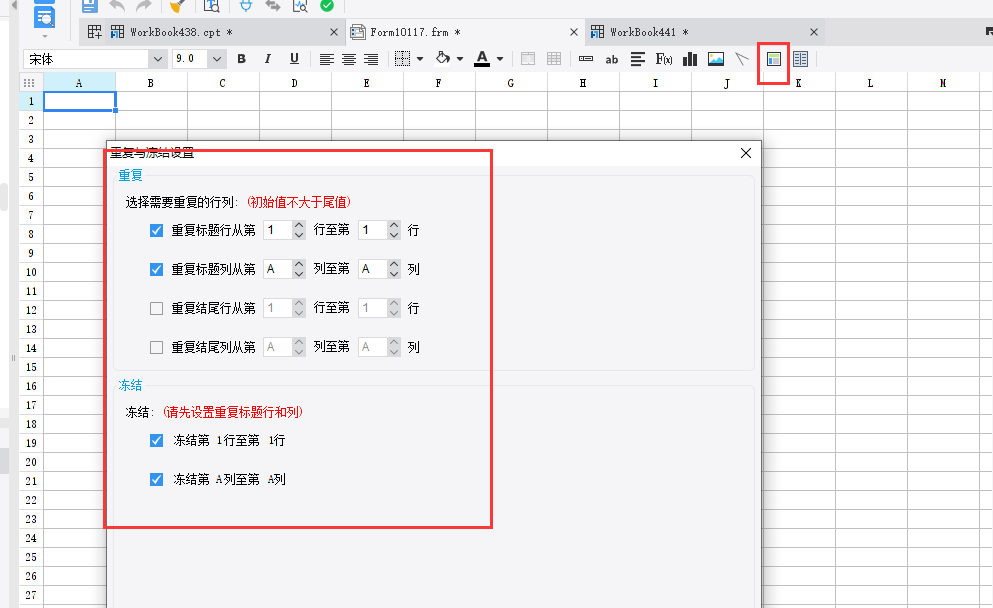Viewport: 993px width, 608px height.
Task: Toggle Italic text formatting
Action: [x=268, y=59]
